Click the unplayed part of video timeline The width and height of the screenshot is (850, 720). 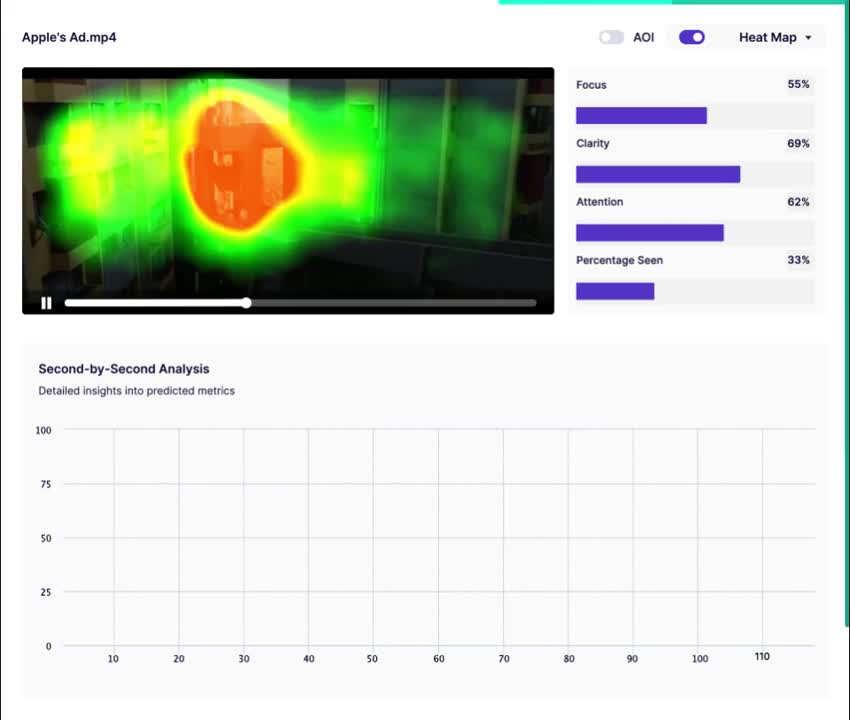tap(394, 303)
